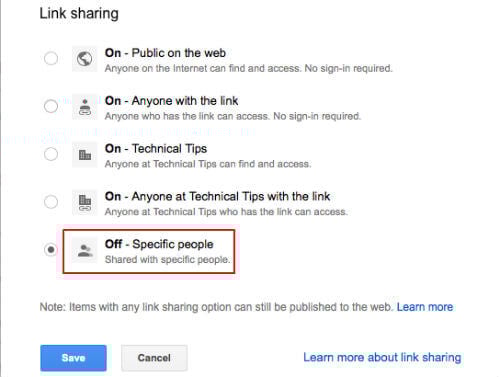Viewport: 500px width, 377px height.
Task: Pick the Anyone at Technical Tips with the link radio button
Action: coord(51,202)
